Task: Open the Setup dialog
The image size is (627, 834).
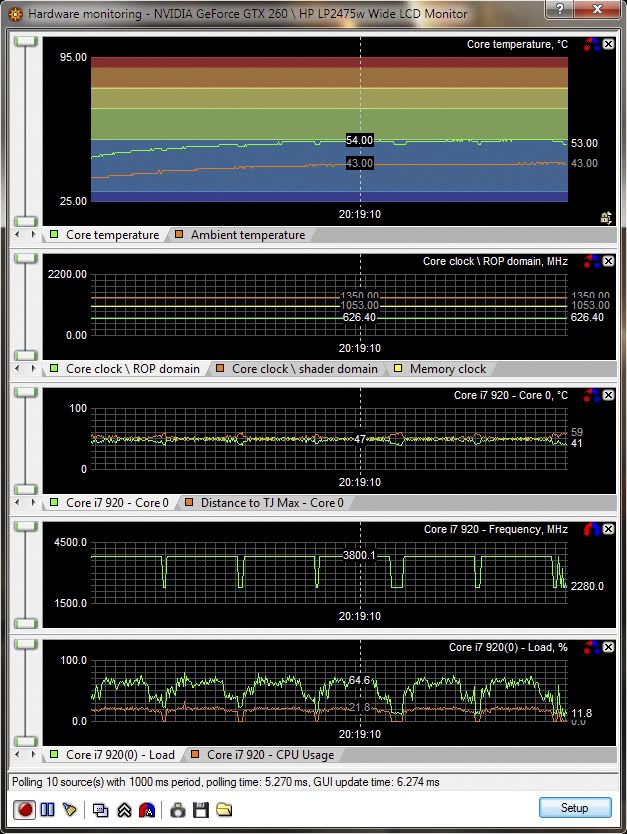Action: click(573, 807)
